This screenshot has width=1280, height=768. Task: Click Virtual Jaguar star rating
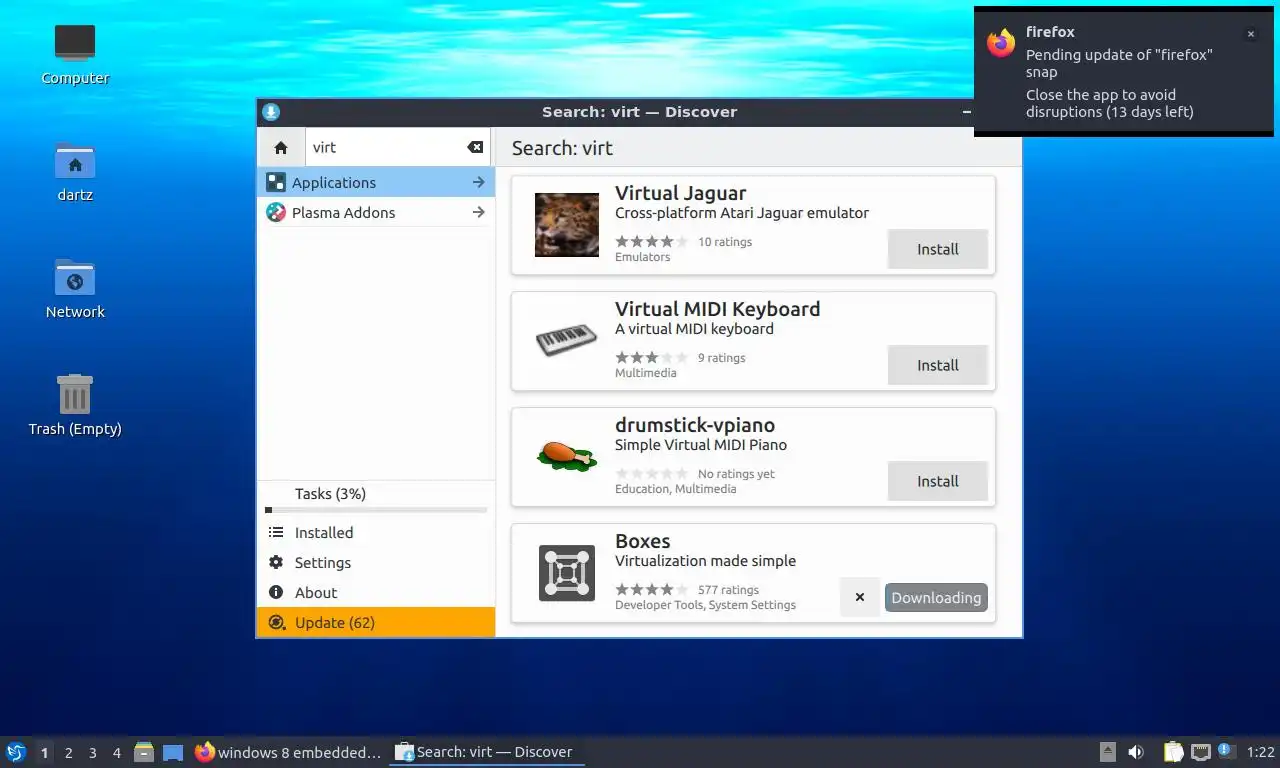pos(651,241)
